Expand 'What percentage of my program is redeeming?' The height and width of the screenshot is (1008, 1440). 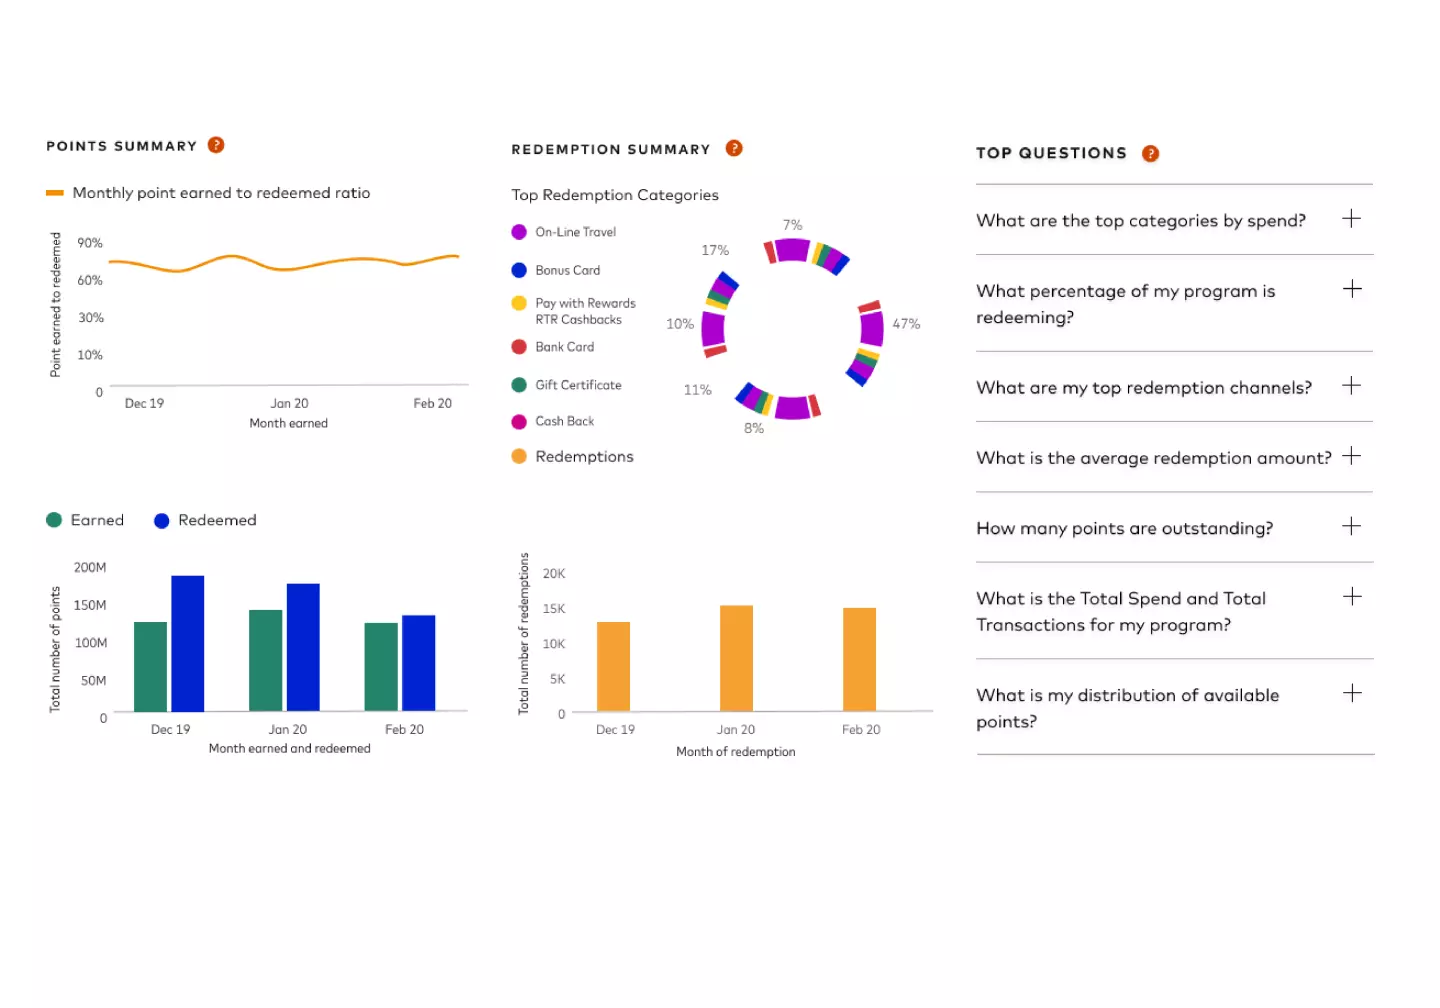[1351, 289]
